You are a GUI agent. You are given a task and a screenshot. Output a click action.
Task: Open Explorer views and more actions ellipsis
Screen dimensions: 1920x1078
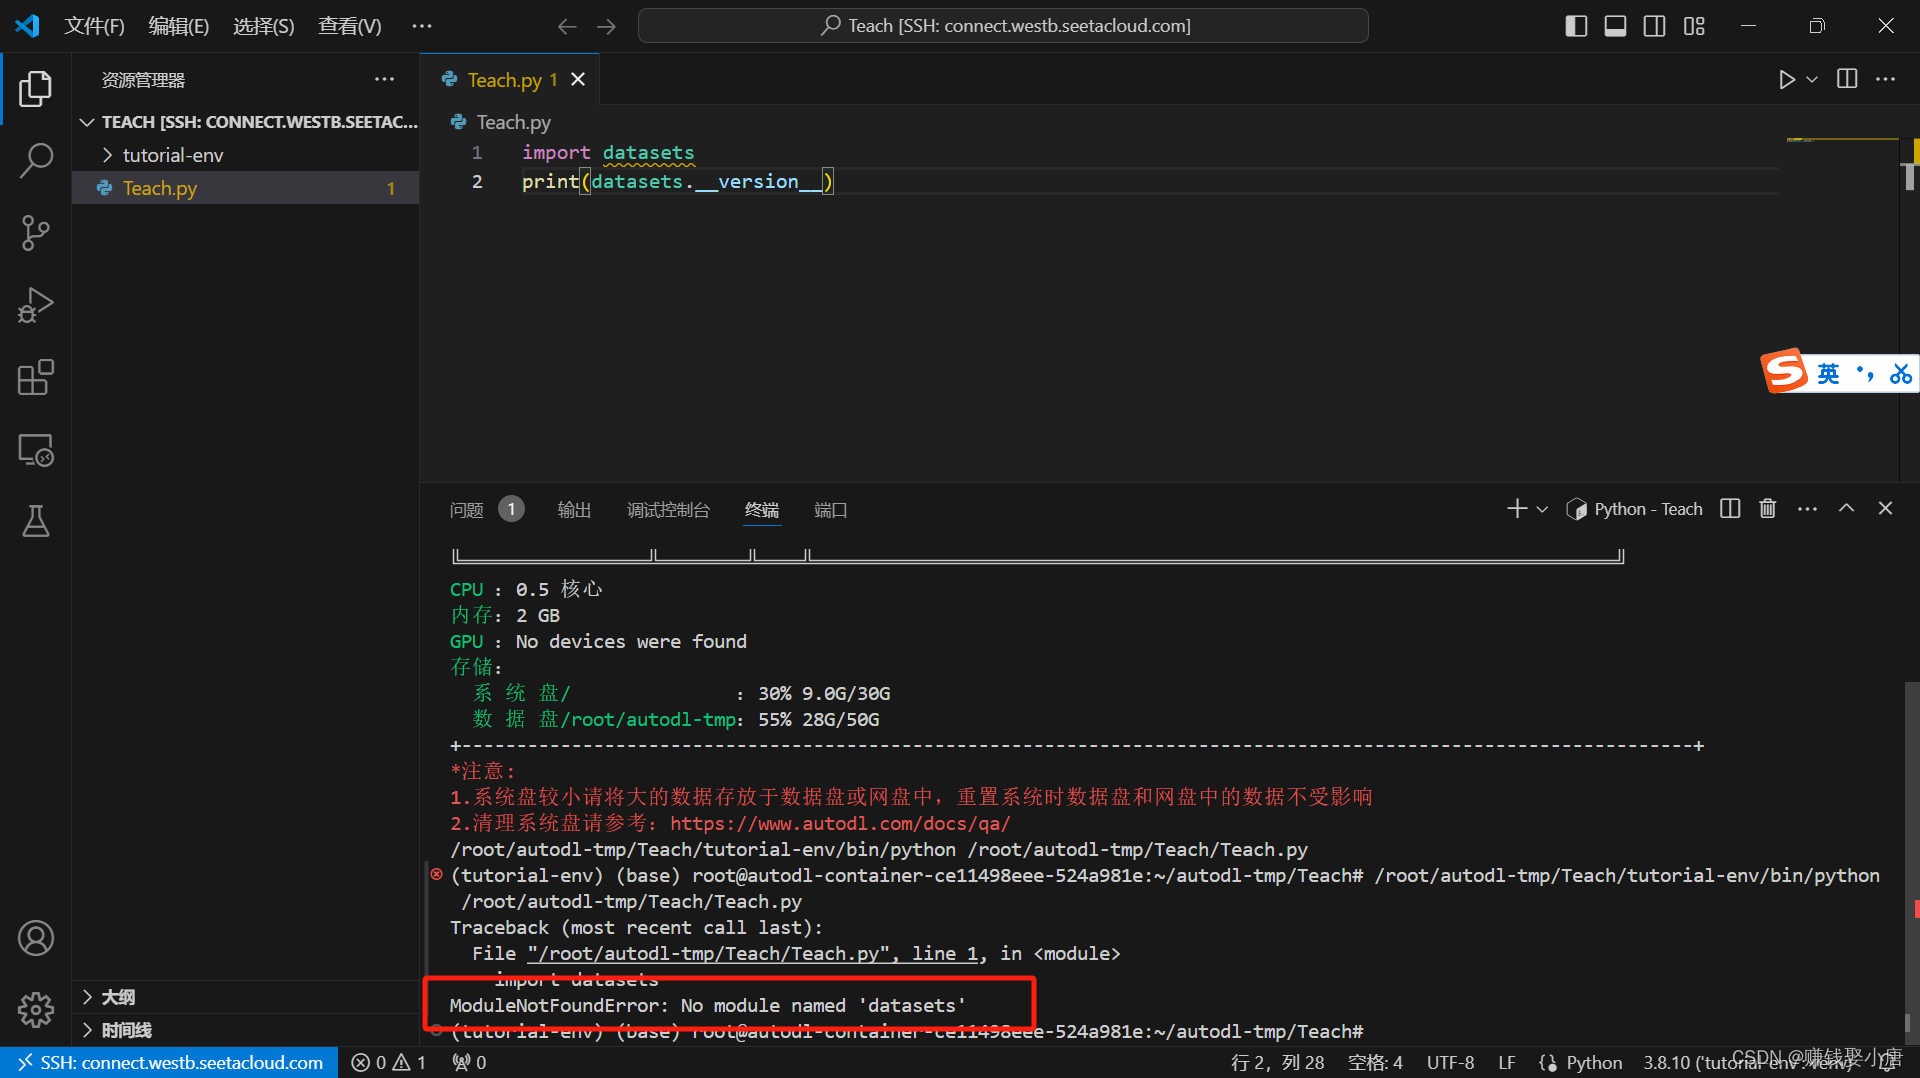coord(384,79)
